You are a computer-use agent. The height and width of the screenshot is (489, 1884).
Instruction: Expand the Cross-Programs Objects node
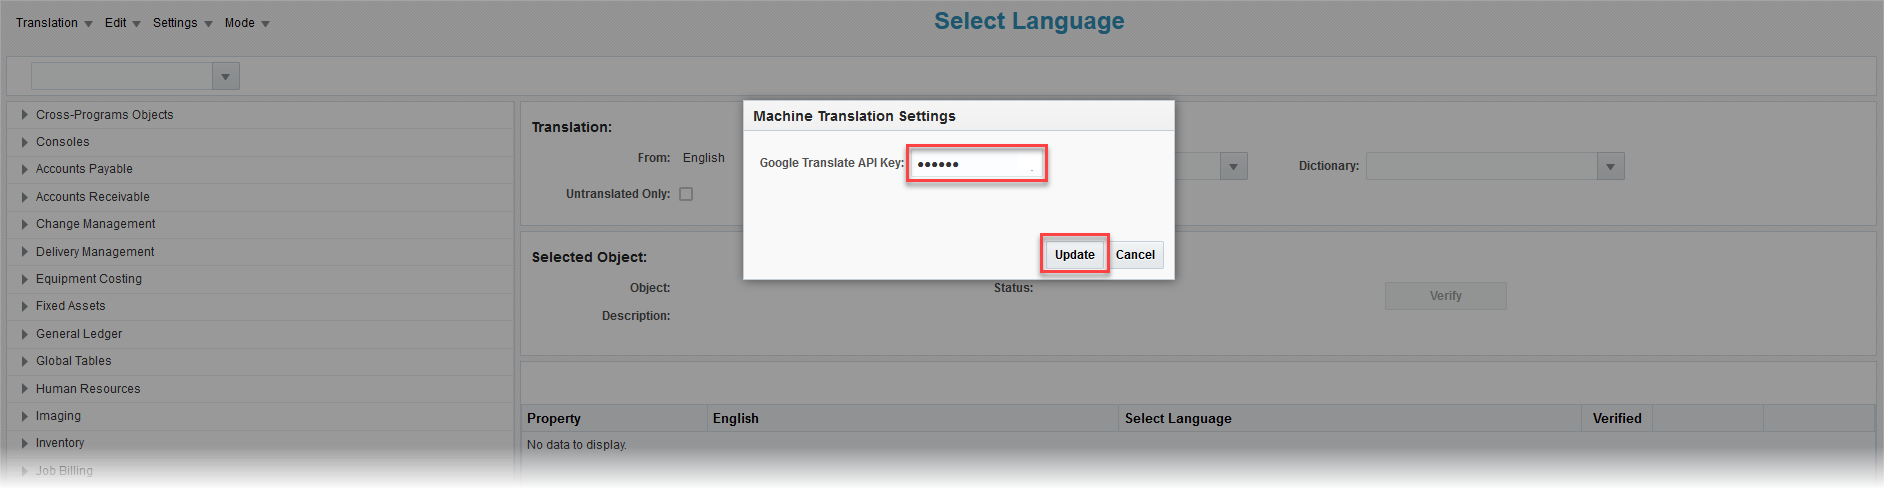pyautogui.click(x=24, y=115)
